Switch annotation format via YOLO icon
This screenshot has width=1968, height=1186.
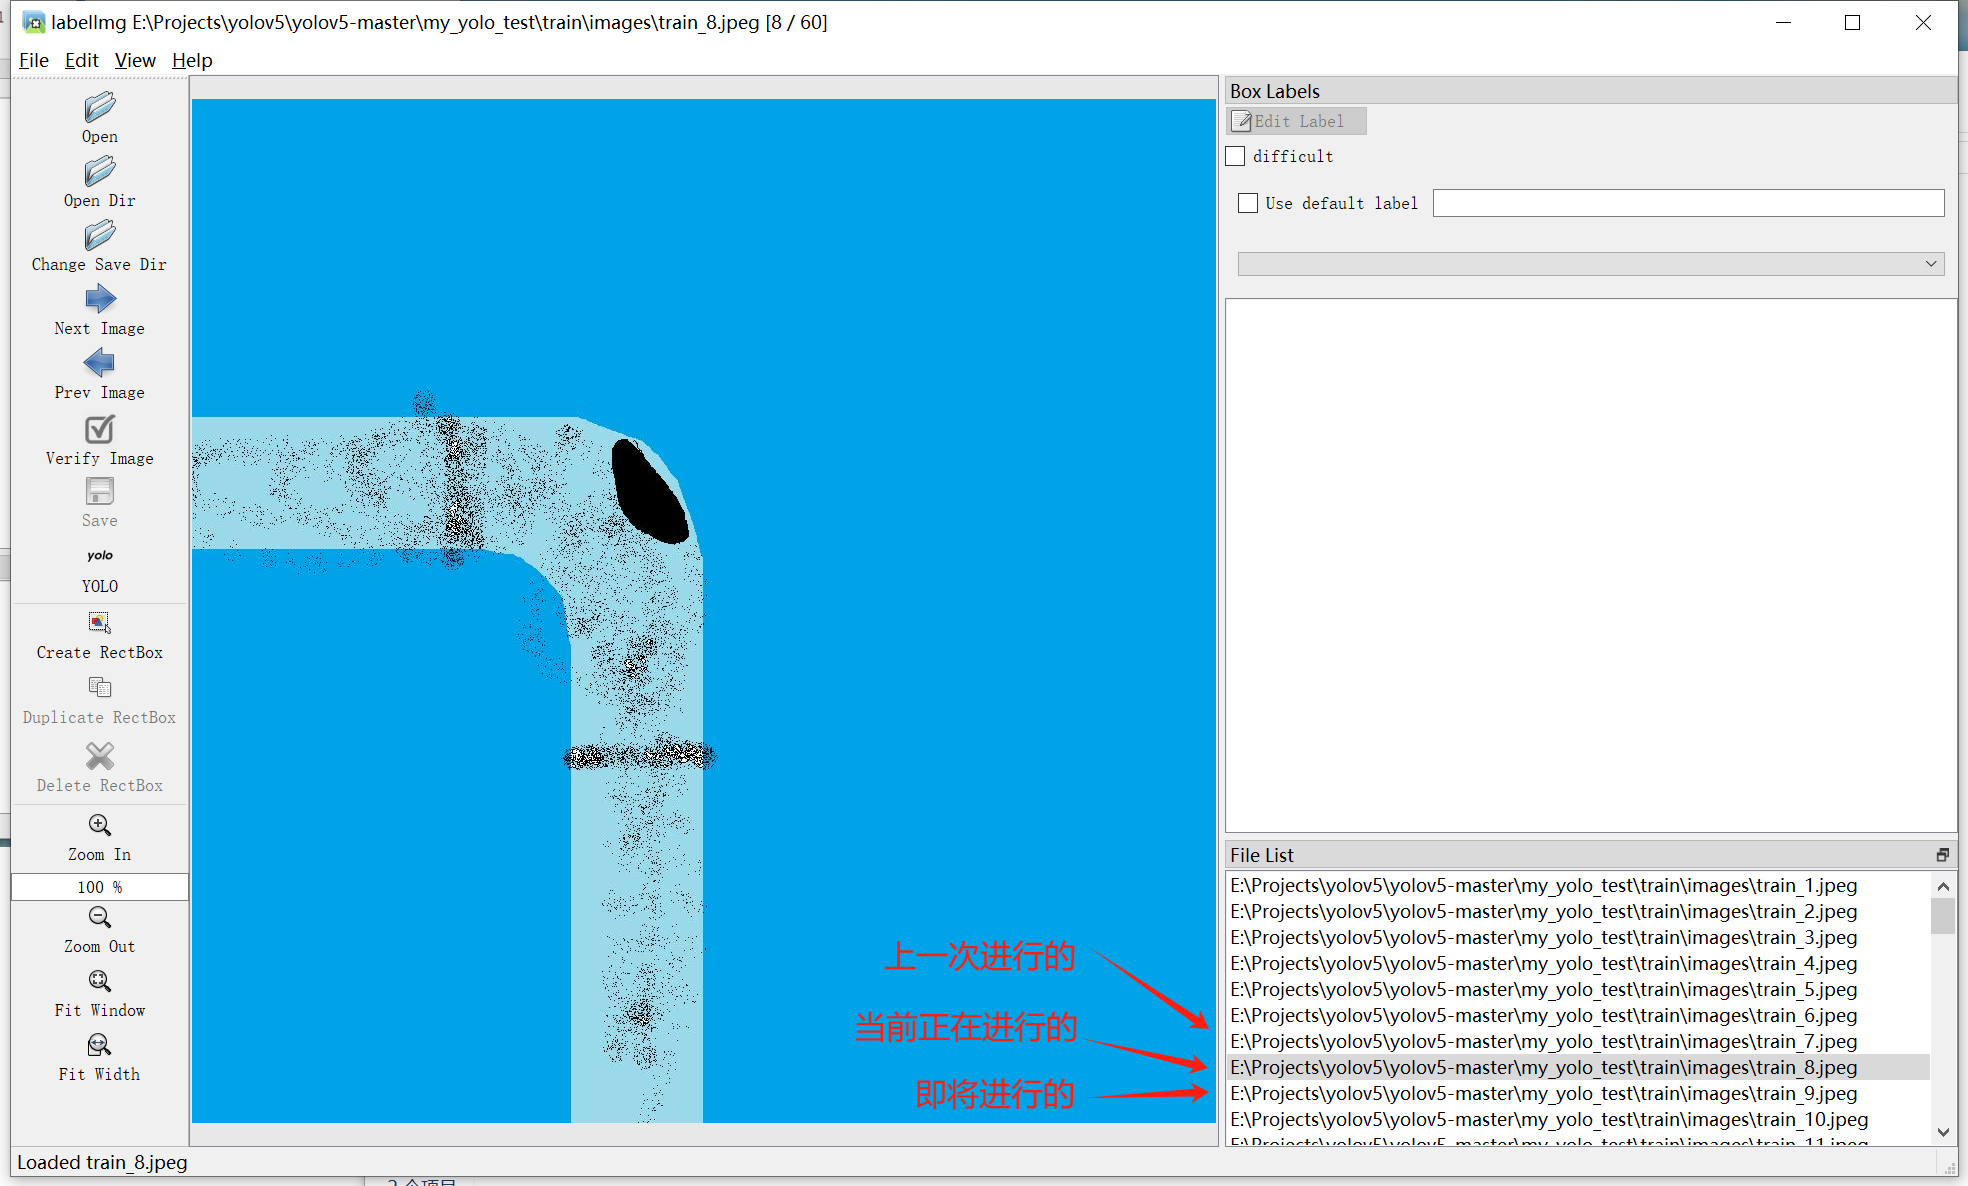pyautogui.click(x=99, y=555)
